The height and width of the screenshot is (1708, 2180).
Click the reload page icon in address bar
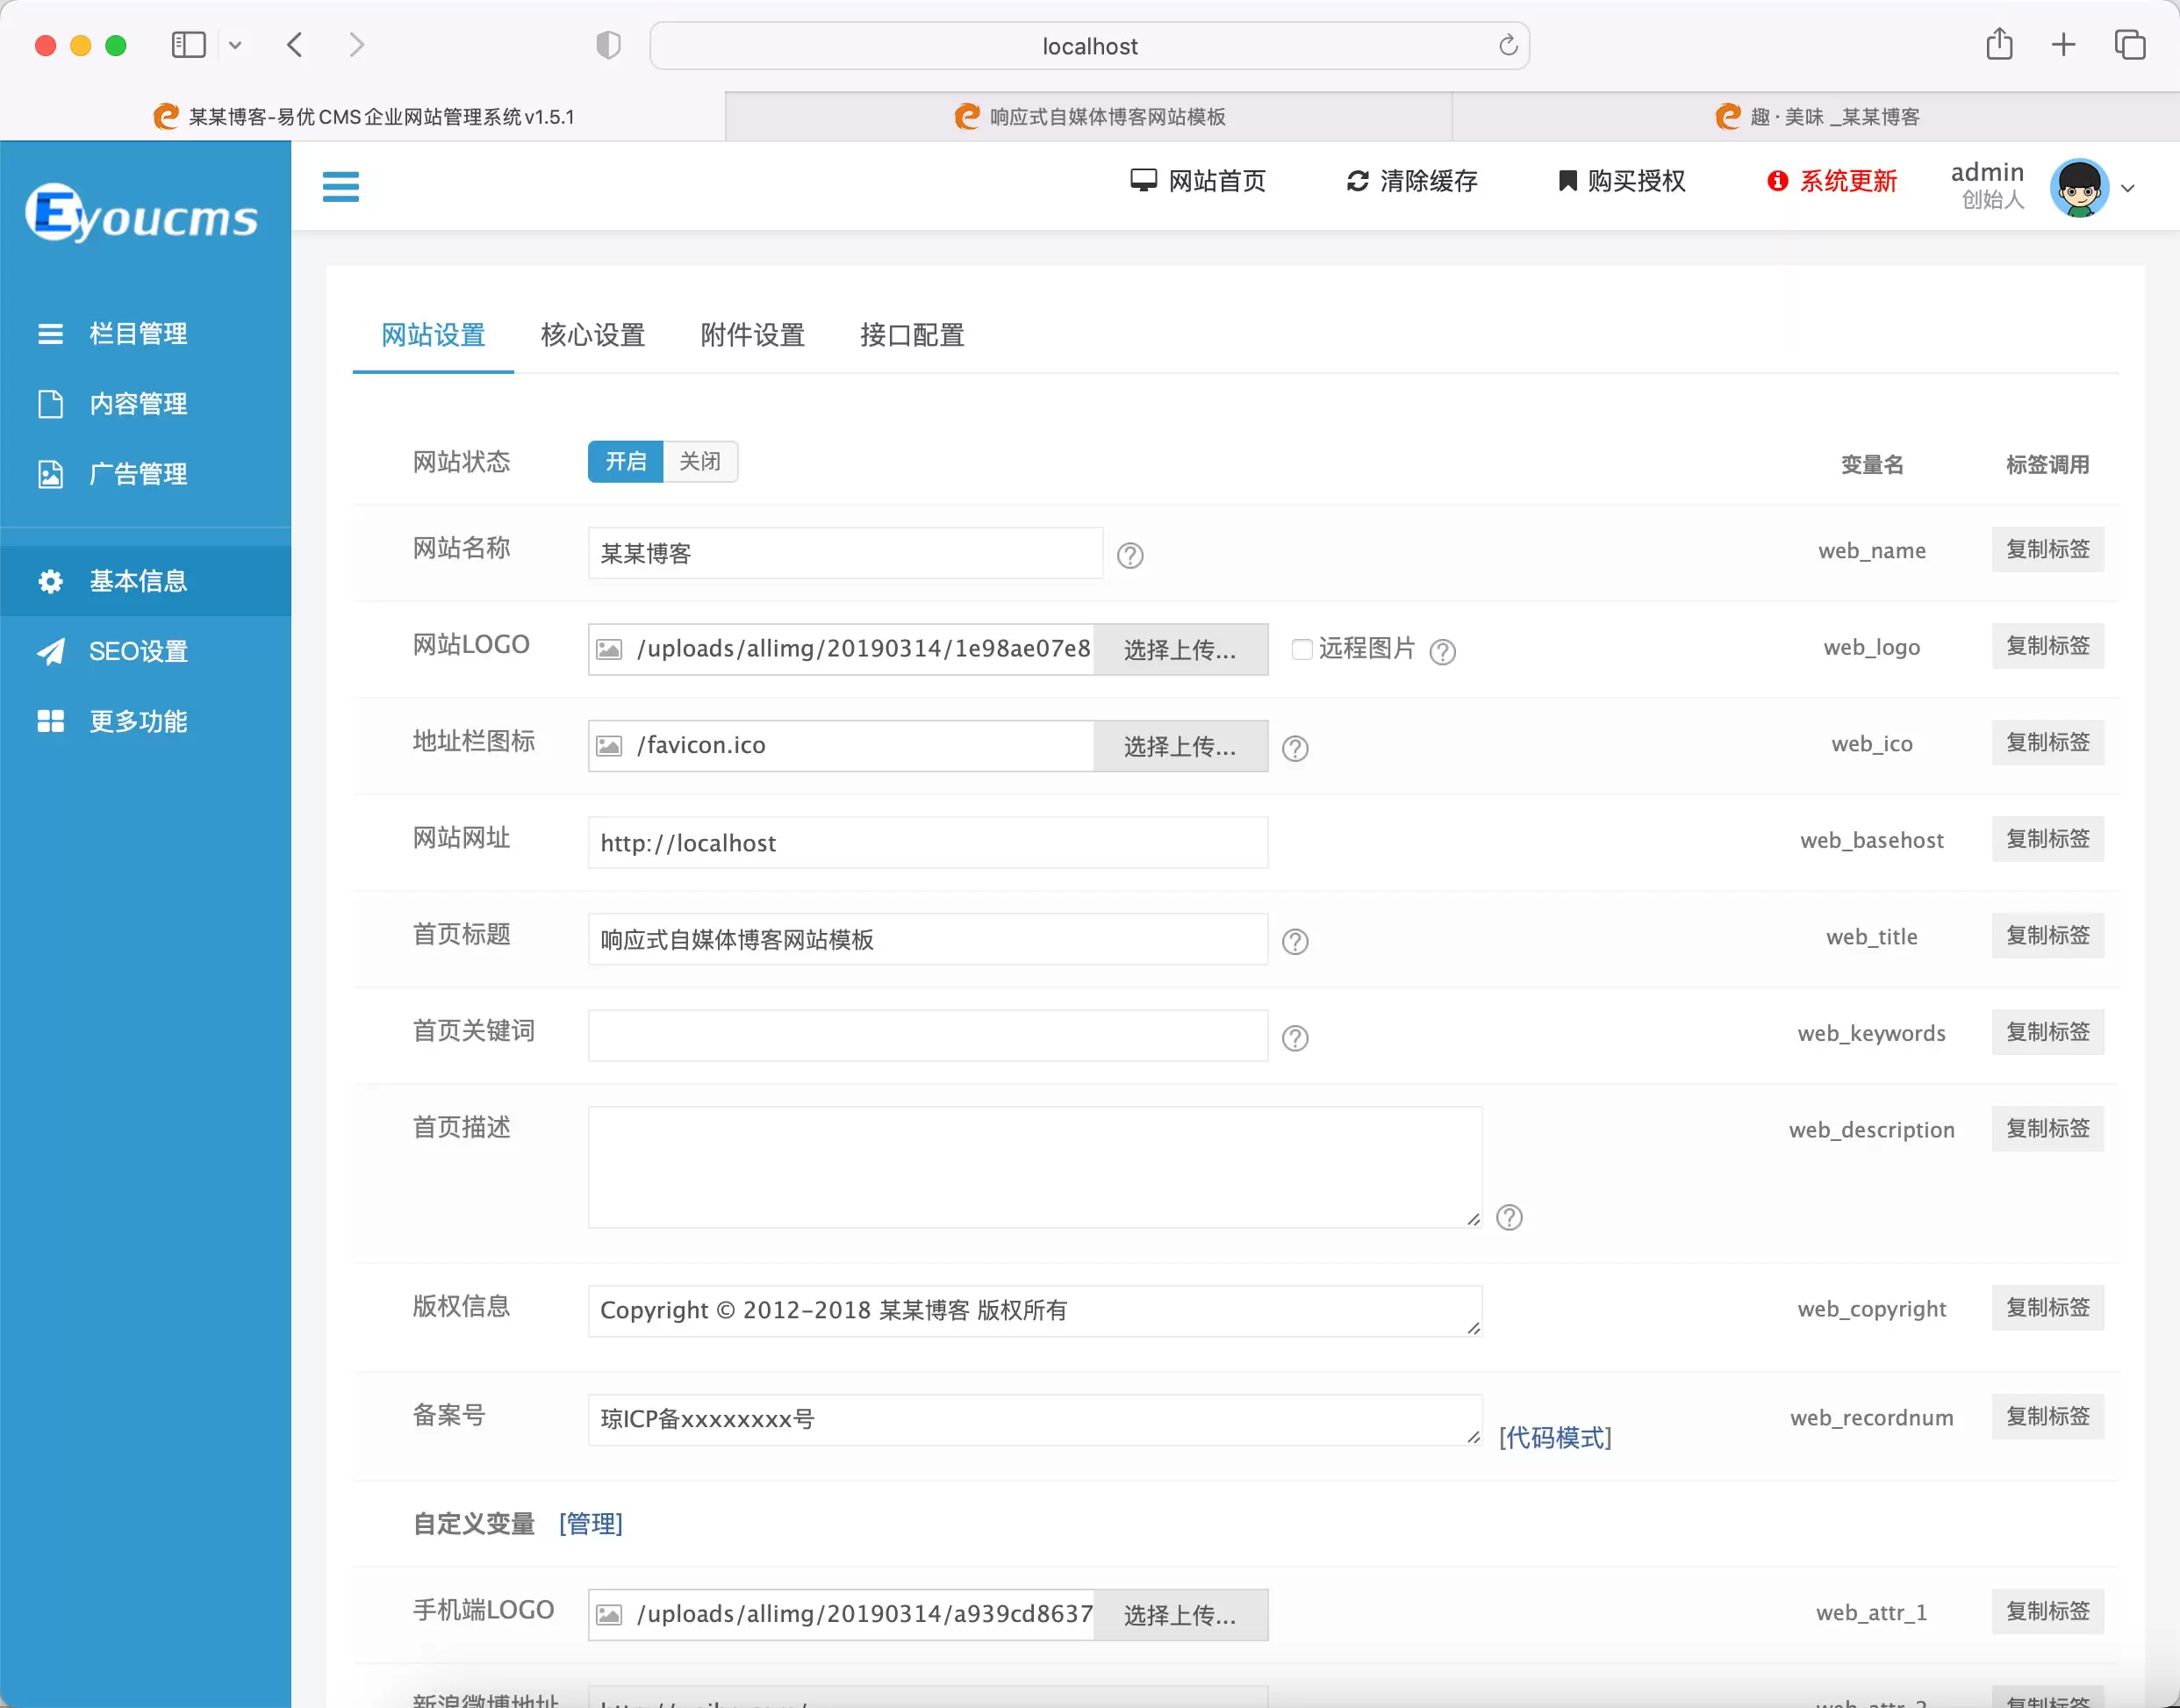(x=1507, y=45)
